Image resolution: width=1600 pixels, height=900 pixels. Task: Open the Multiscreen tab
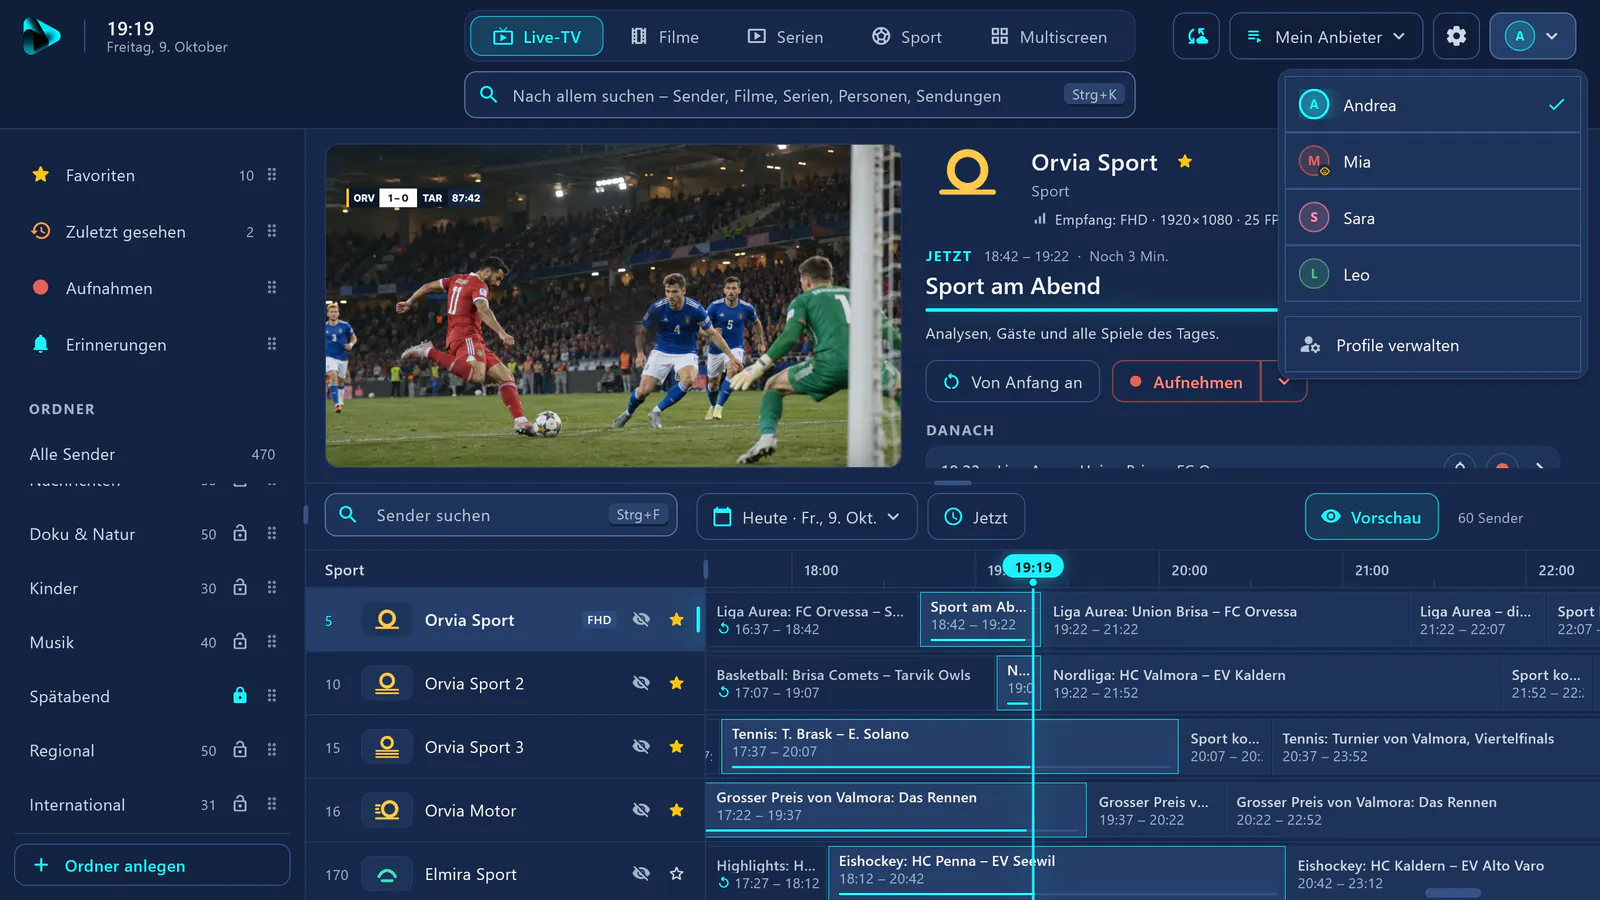click(1049, 37)
